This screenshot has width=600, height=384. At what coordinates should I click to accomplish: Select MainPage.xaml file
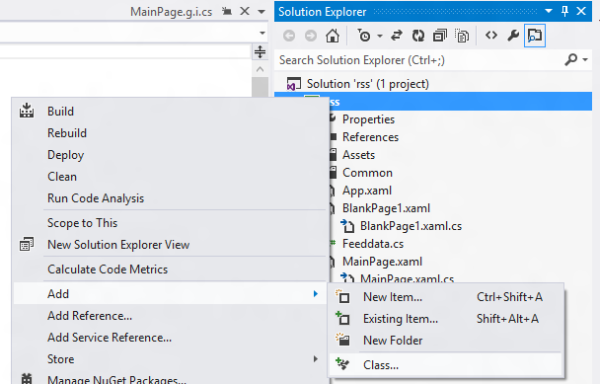coord(382,262)
